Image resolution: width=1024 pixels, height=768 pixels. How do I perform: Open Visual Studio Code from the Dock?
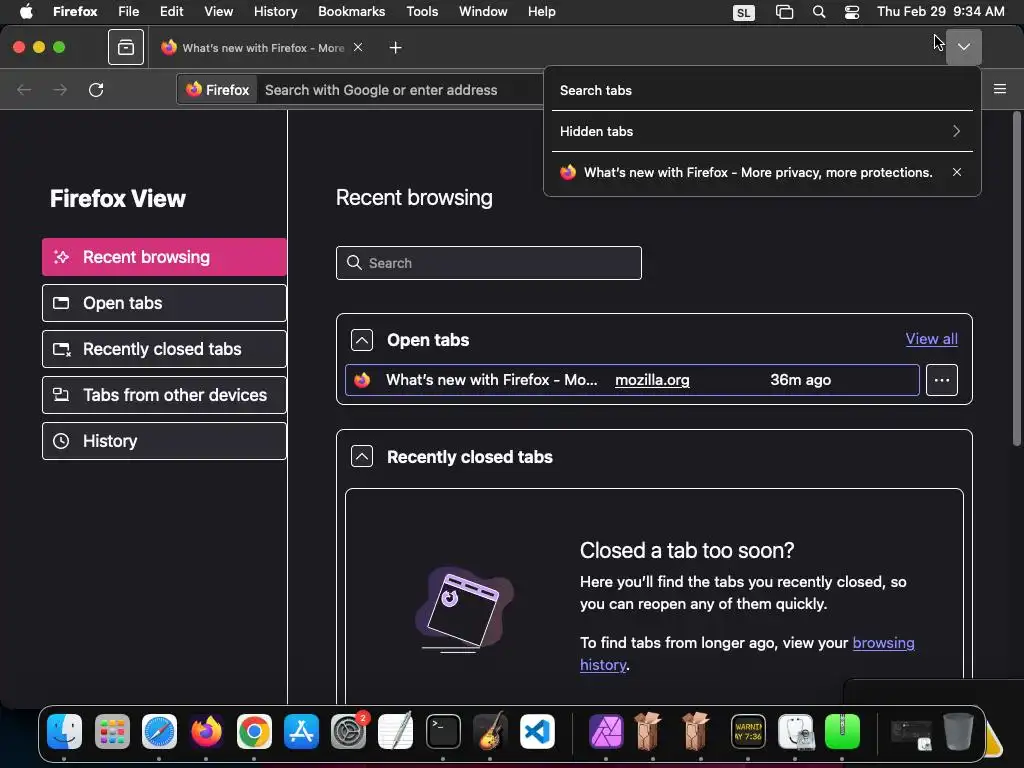pyautogui.click(x=537, y=731)
